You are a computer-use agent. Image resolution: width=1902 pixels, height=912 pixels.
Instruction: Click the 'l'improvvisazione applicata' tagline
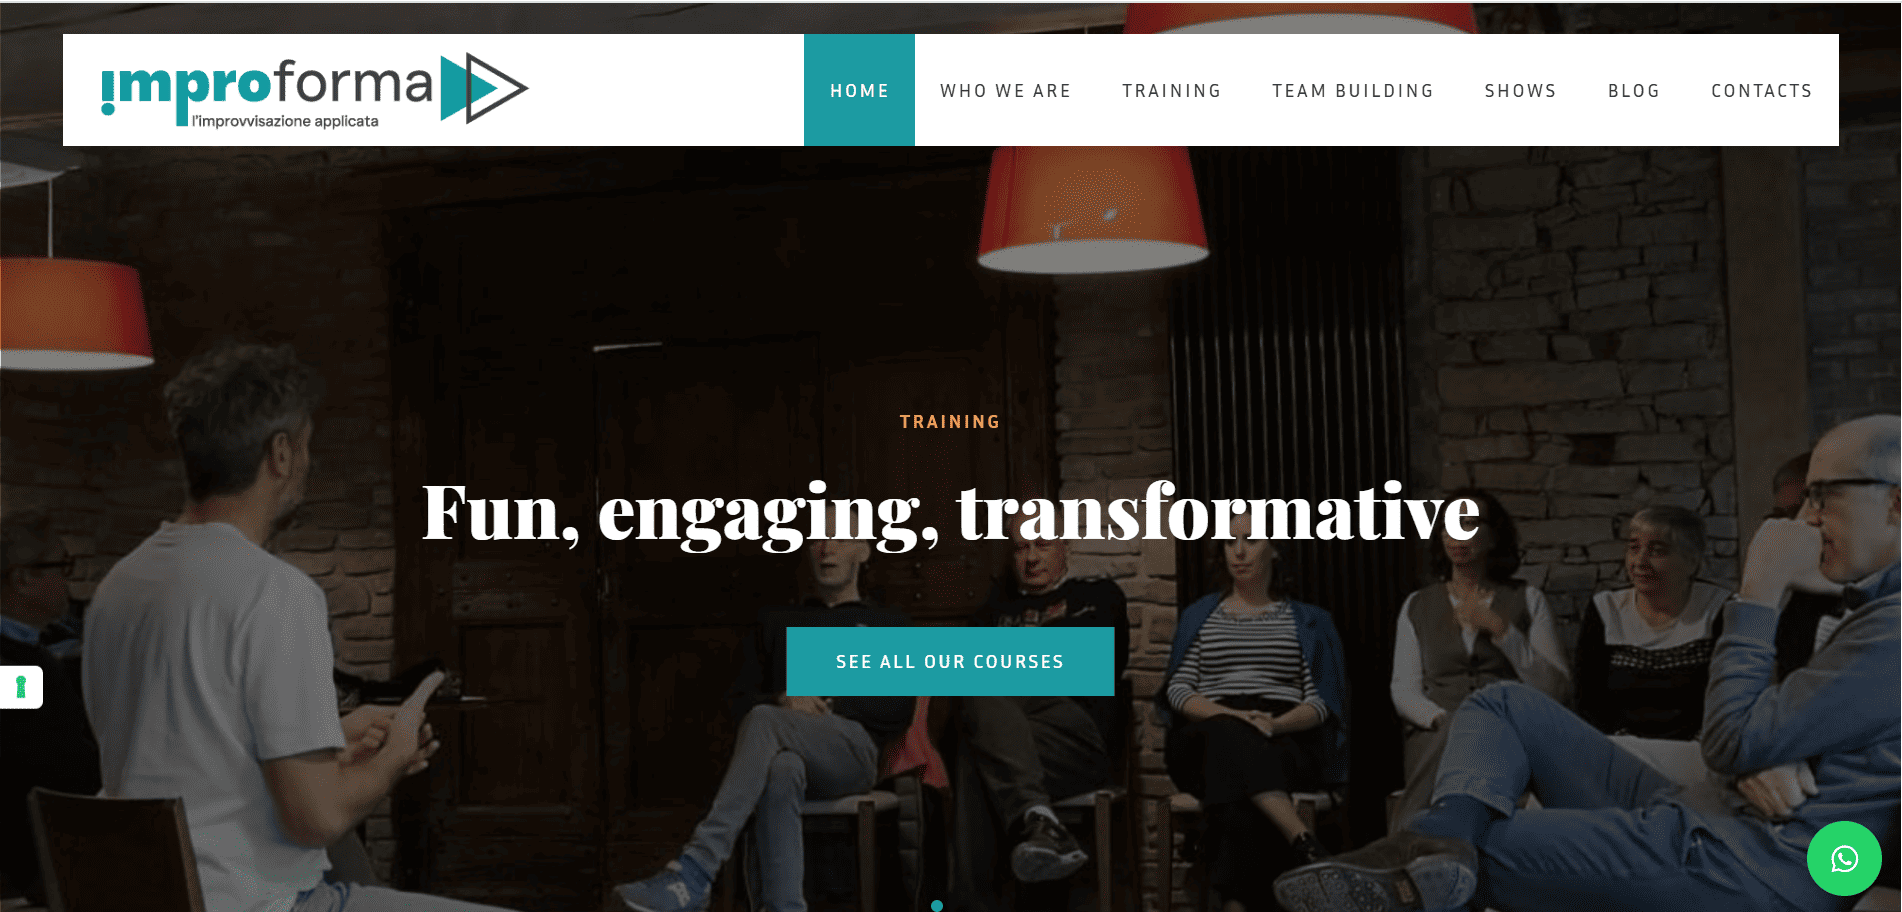(x=285, y=121)
